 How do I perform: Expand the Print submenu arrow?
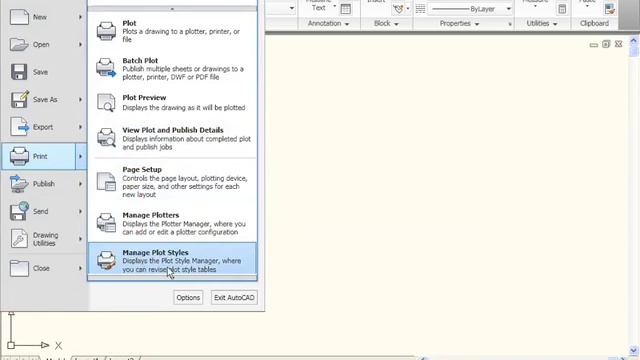(81, 156)
